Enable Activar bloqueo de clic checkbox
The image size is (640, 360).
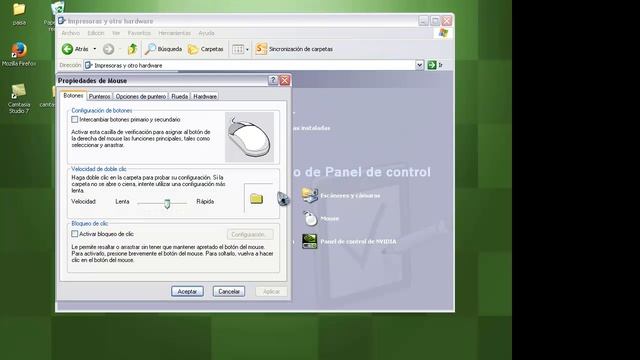[x=74, y=234]
